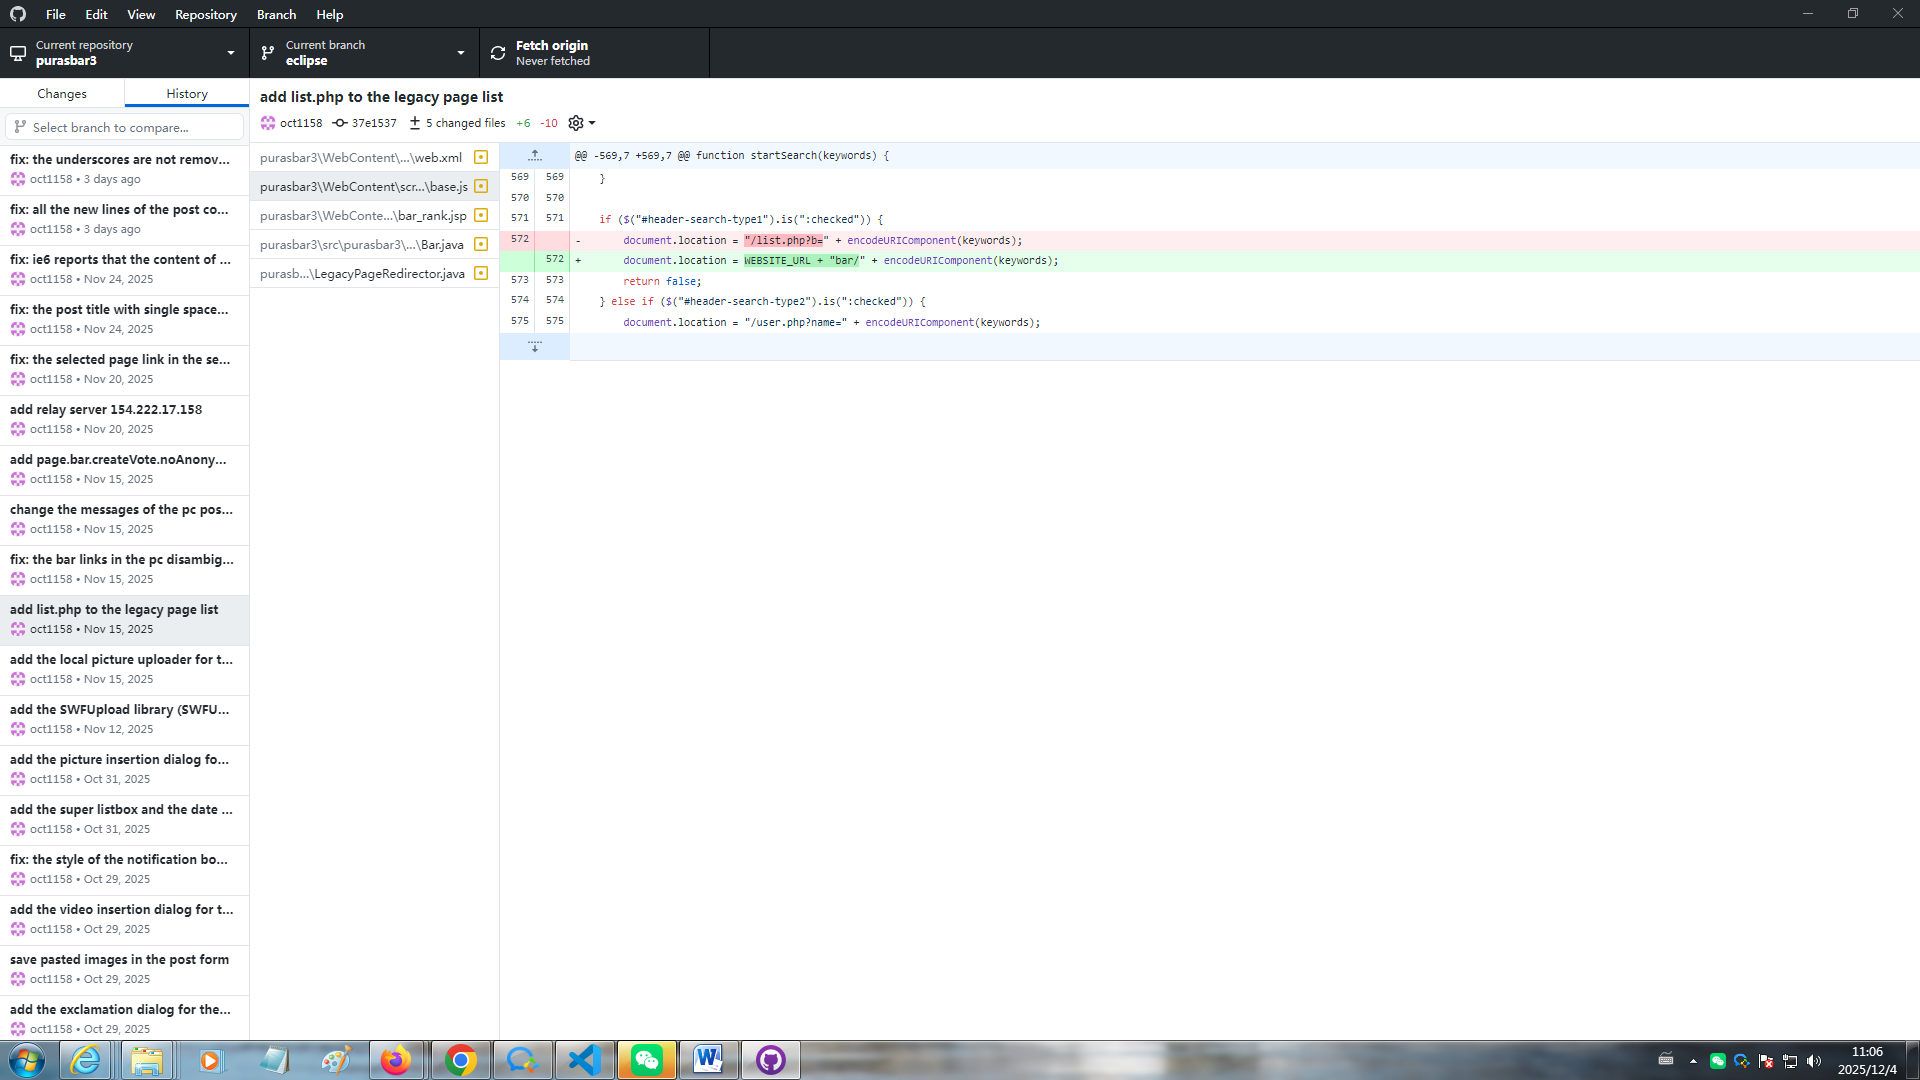Click the changed files plus-minus icon
Viewport: 1920px width, 1080px height.
(x=414, y=123)
